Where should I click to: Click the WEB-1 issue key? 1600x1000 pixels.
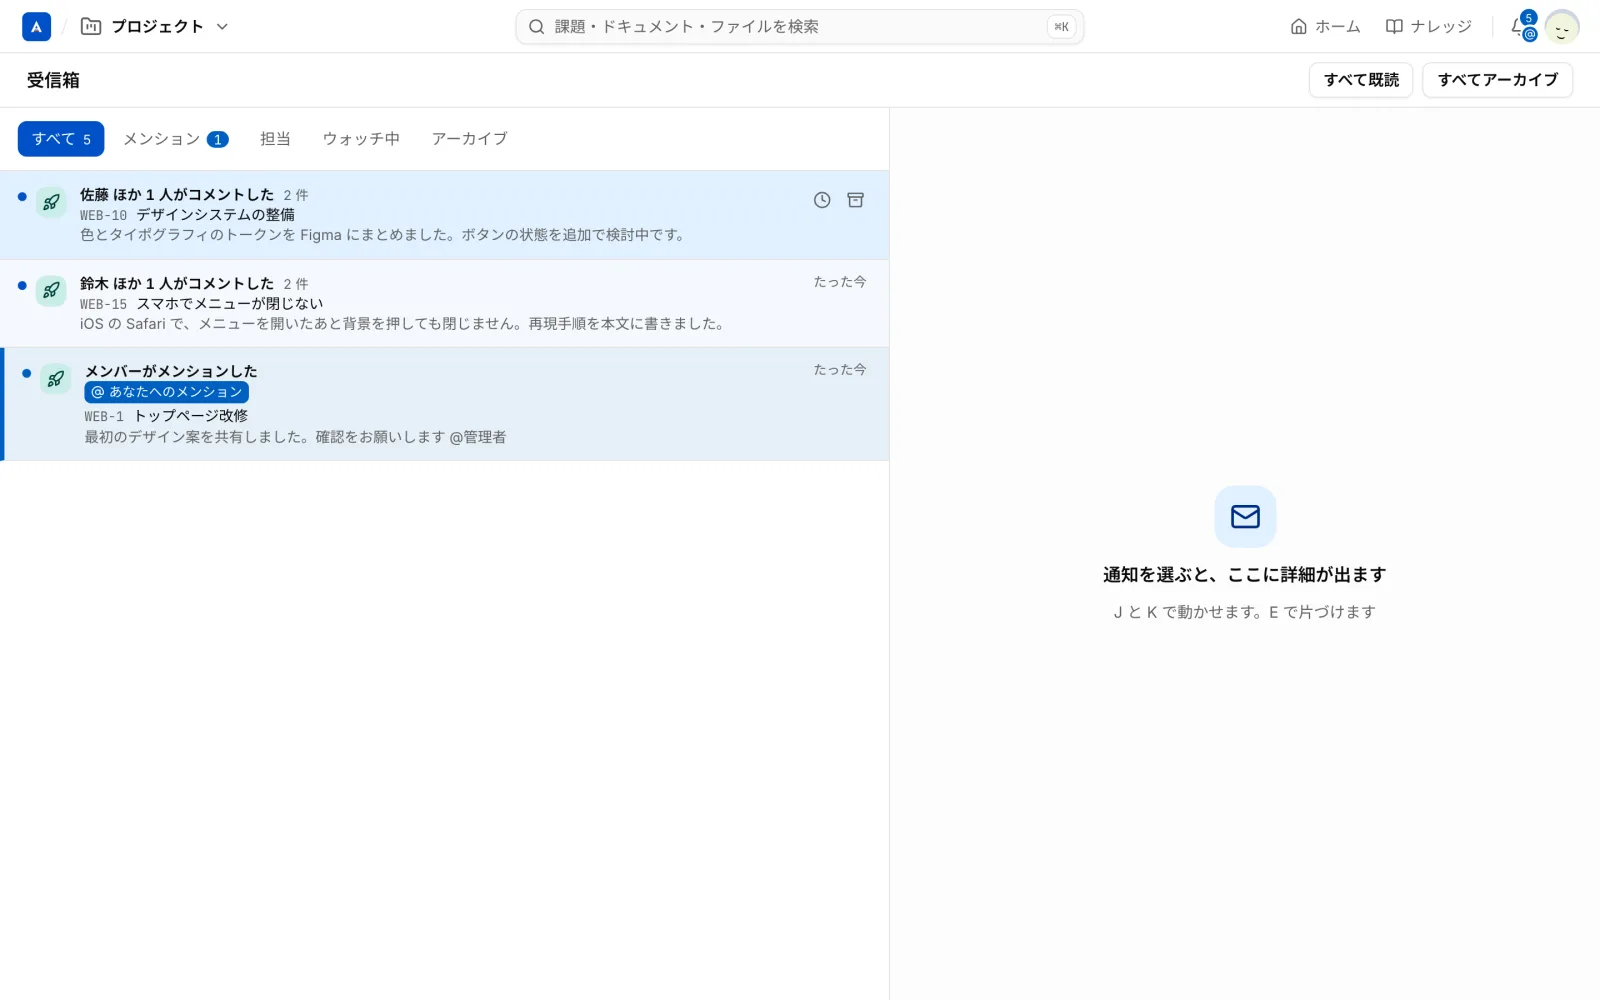pos(104,416)
